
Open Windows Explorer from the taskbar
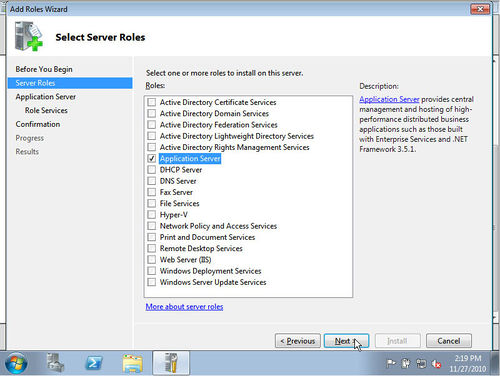coord(132,363)
